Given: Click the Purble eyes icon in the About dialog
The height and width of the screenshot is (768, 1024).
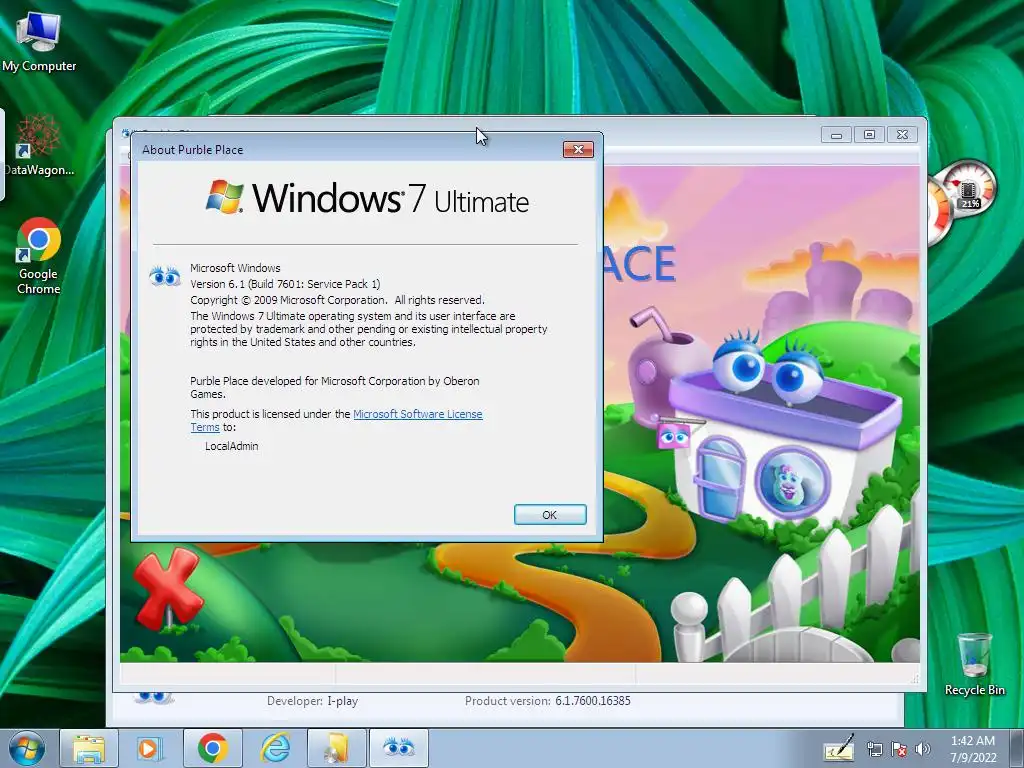Looking at the screenshot, I should 165,277.
